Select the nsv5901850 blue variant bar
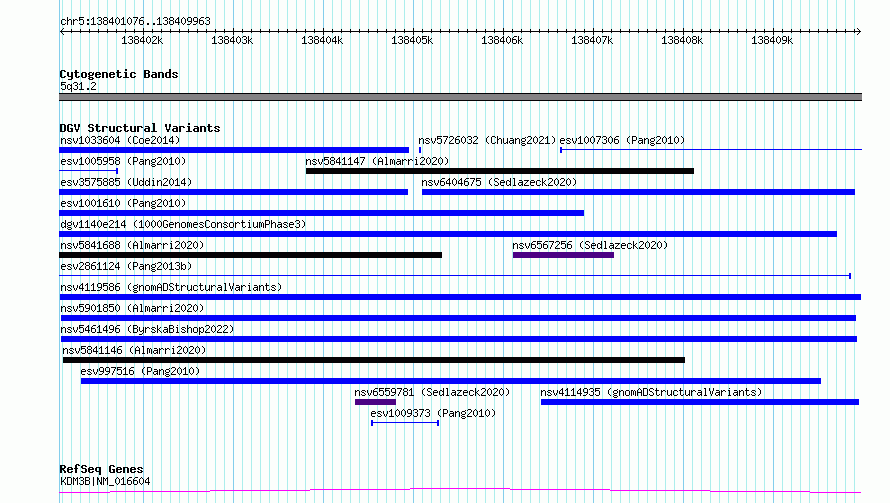890x503 pixels. pos(457,318)
